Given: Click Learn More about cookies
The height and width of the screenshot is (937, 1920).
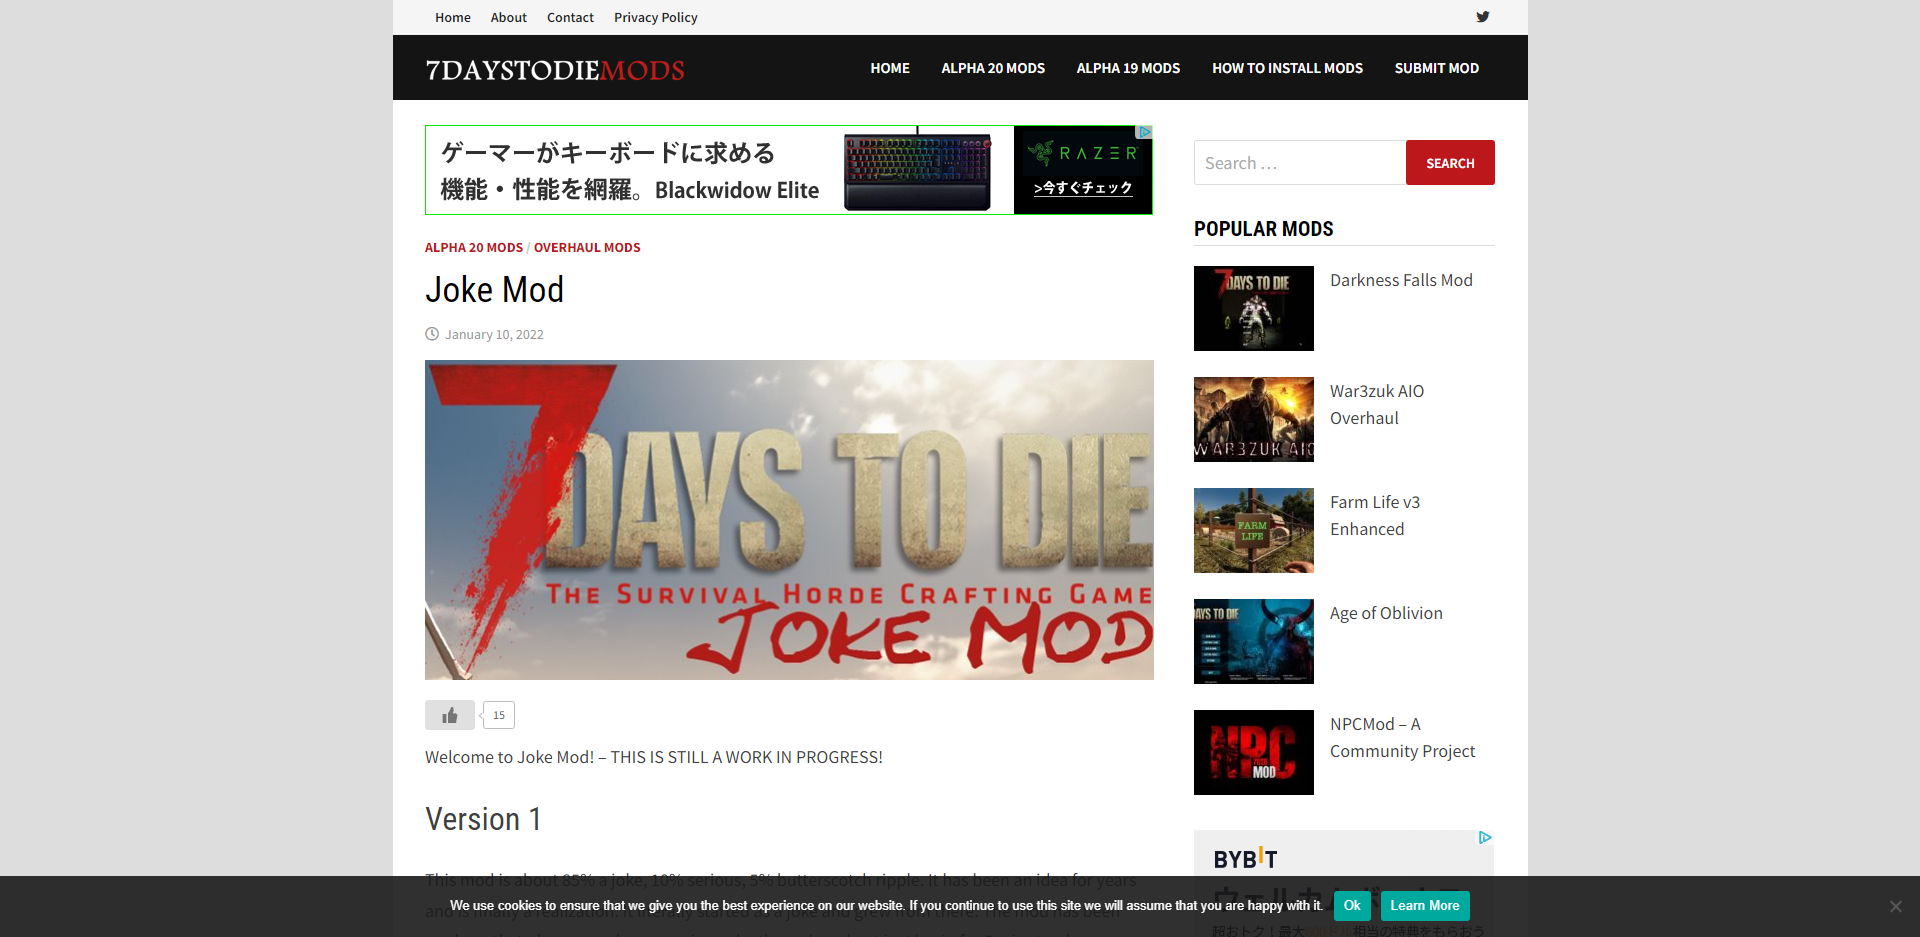Looking at the screenshot, I should (x=1424, y=906).
